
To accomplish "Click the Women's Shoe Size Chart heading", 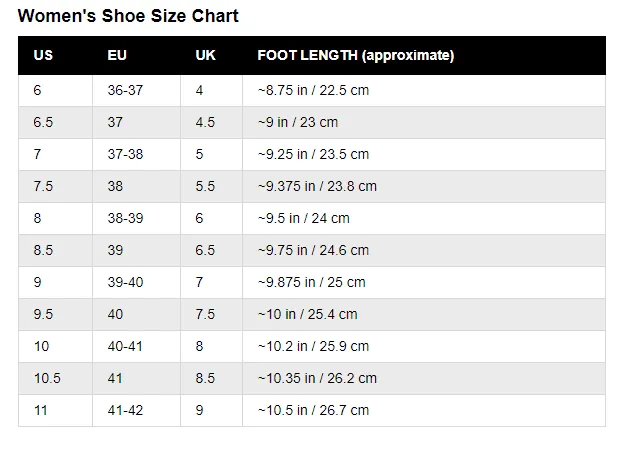I will point(128,16).
